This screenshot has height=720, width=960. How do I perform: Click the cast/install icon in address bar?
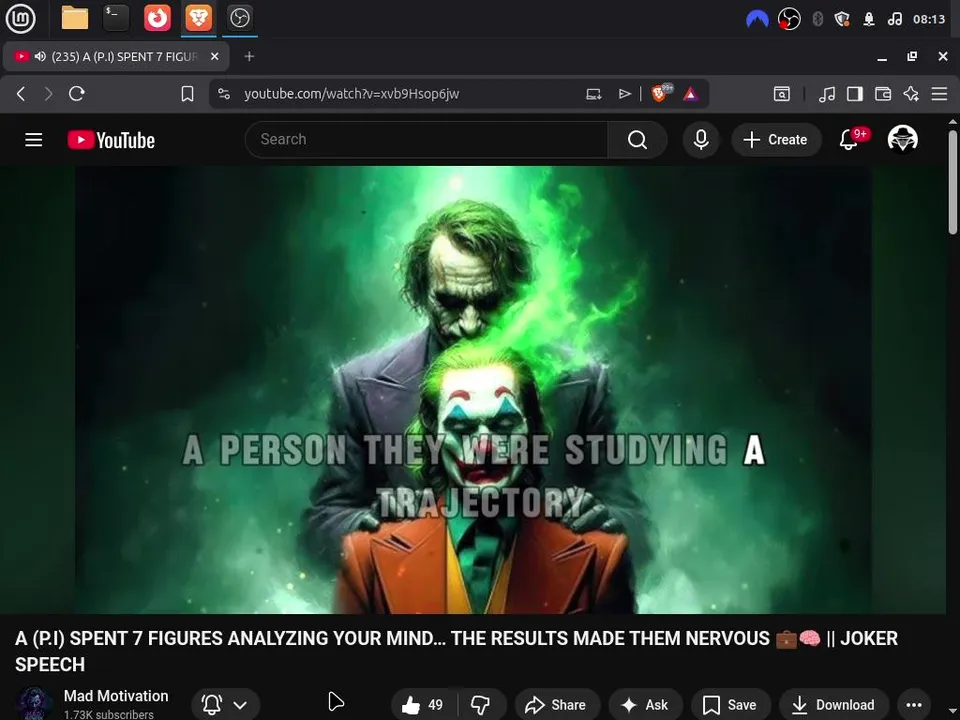coord(593,94)
